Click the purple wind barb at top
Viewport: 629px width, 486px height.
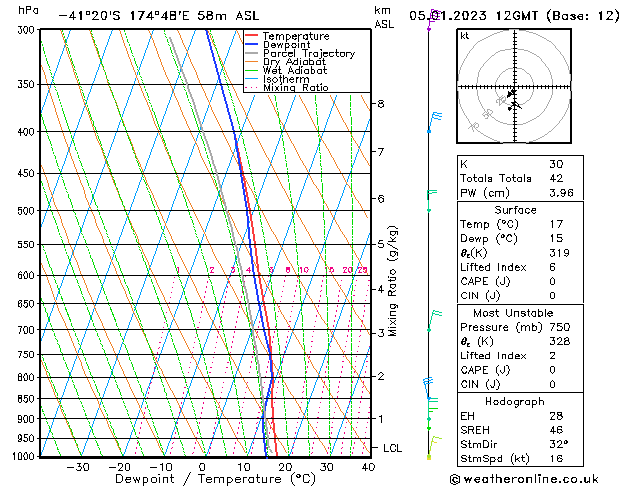434,20
